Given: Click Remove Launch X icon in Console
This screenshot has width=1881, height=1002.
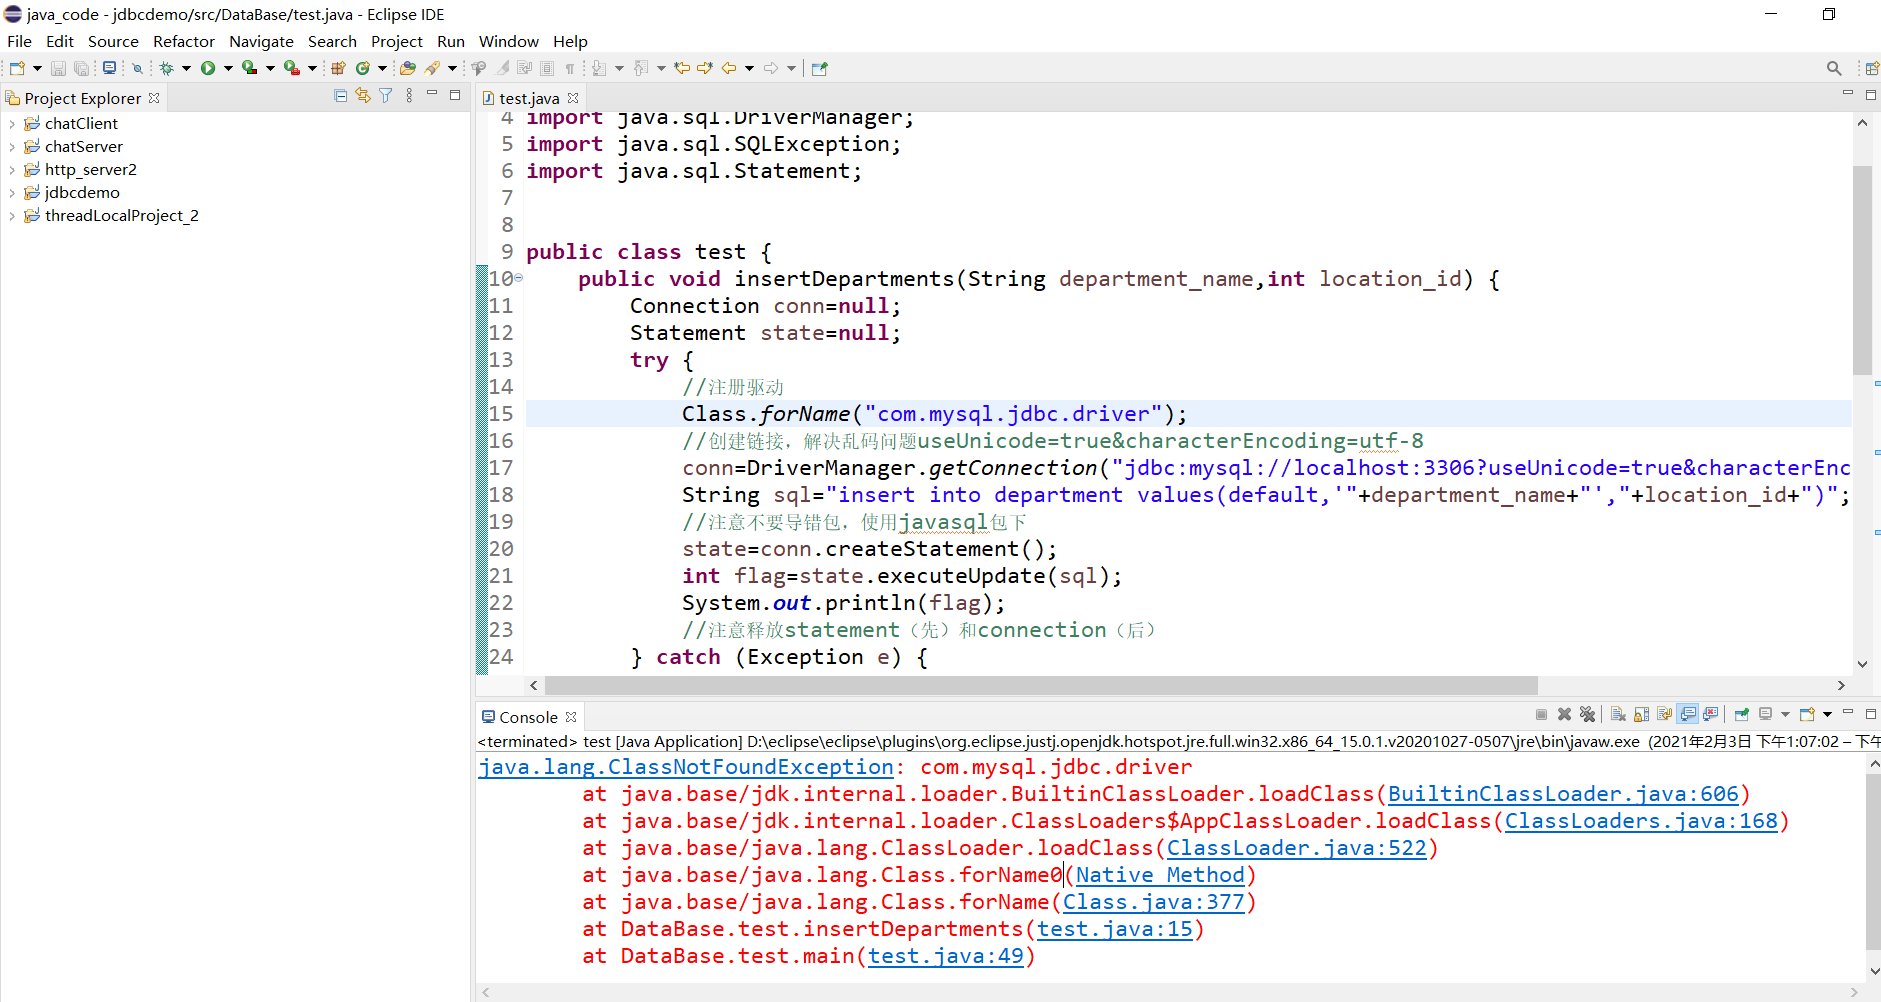Looking at the screenshot, I should coord(1564,714).
